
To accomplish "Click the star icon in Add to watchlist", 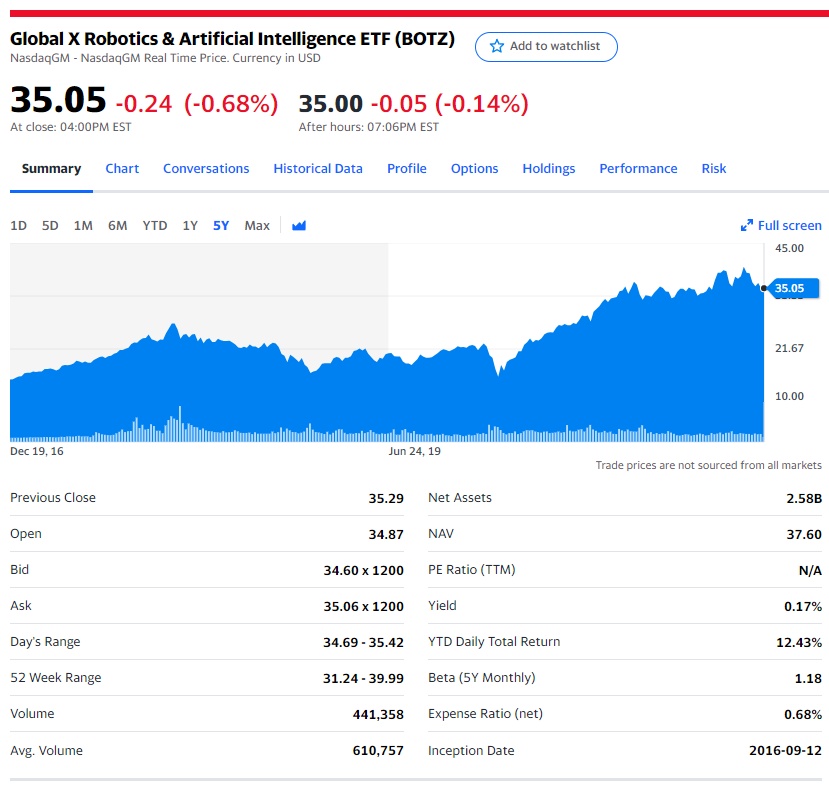I will tap(496, 47).
